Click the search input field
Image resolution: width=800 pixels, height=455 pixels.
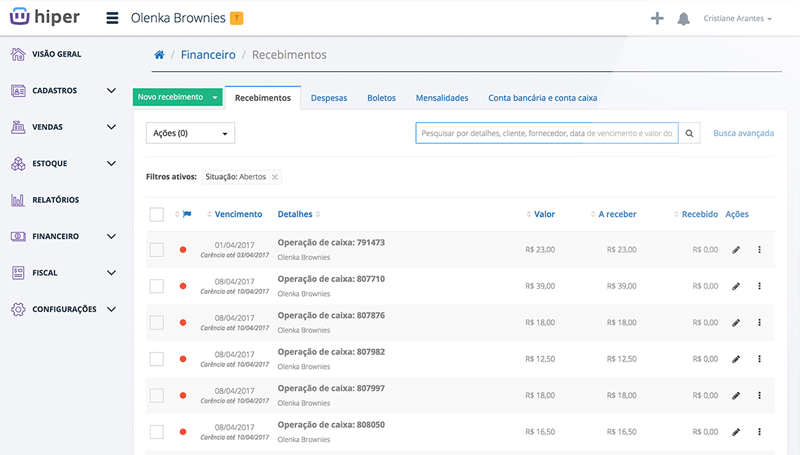(x=546, y=133)
